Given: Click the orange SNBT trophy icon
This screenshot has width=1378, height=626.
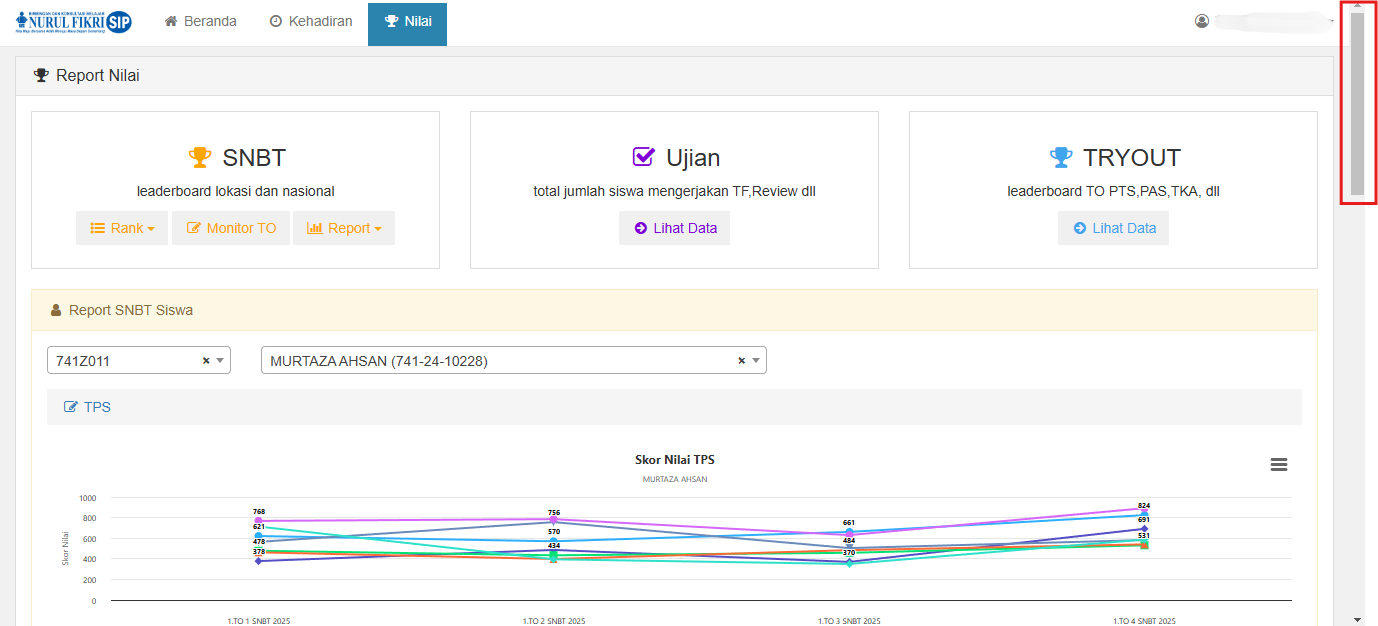Looking at the screenshot, I should pos(200,158).
